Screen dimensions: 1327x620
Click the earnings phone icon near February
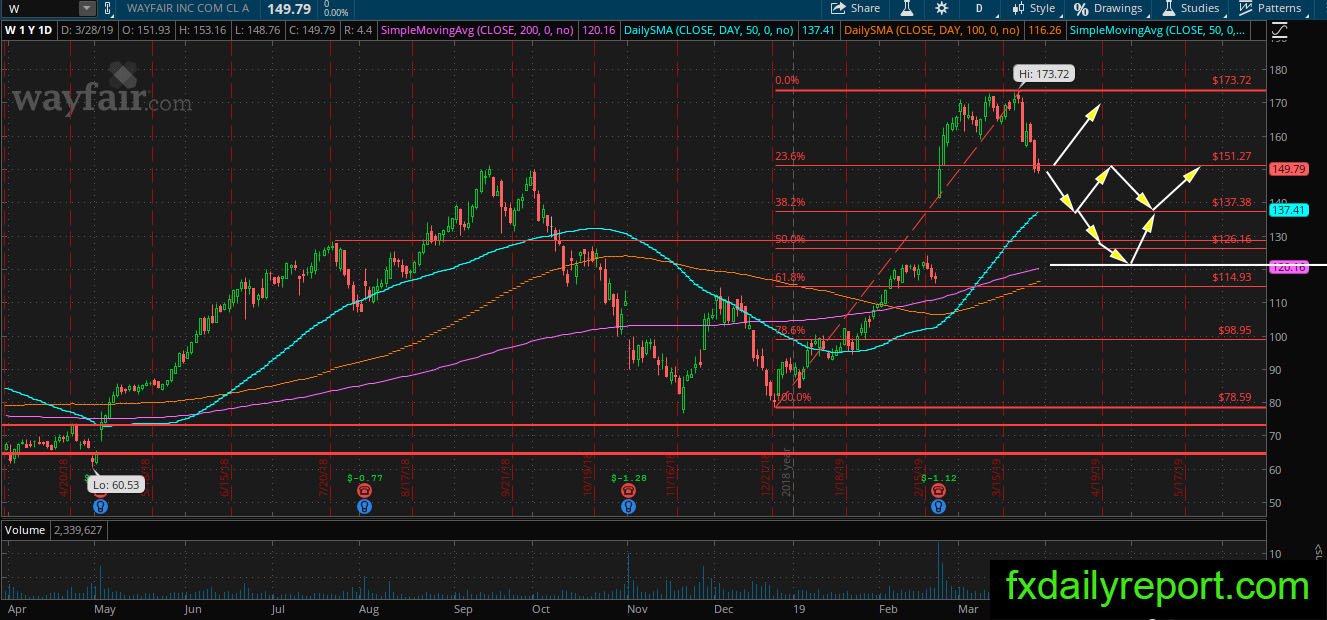click(x=938, y=490)
